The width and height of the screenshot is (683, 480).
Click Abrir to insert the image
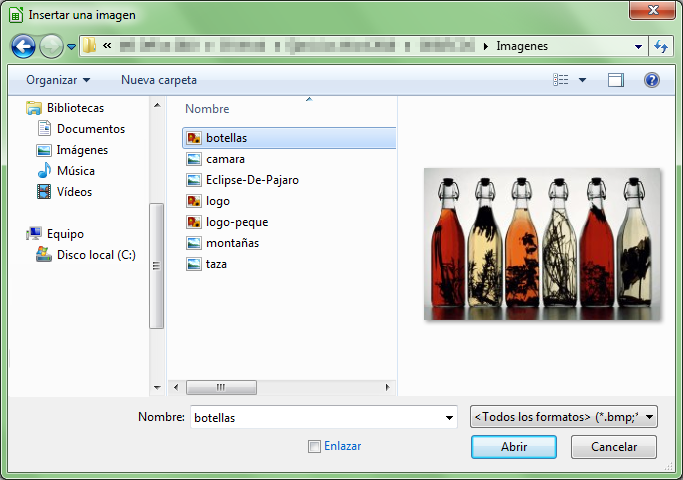tap(514, 447)
